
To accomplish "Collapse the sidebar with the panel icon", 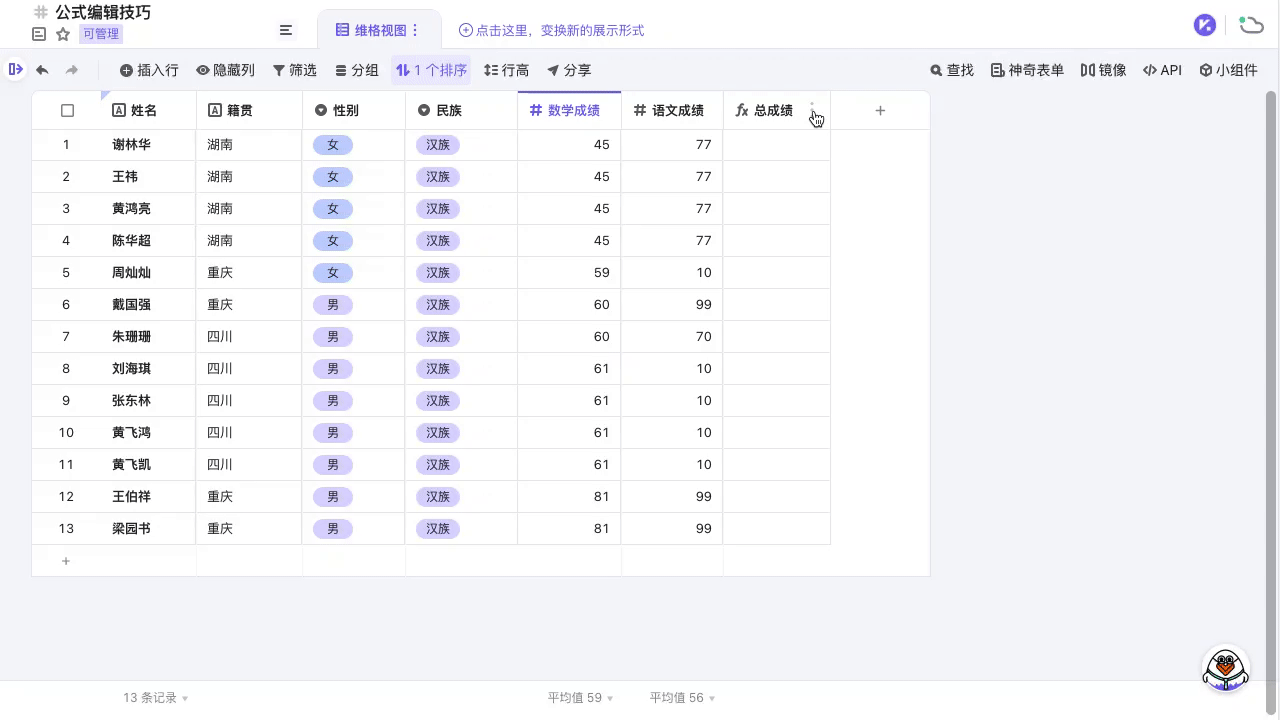I will (15, 70).
